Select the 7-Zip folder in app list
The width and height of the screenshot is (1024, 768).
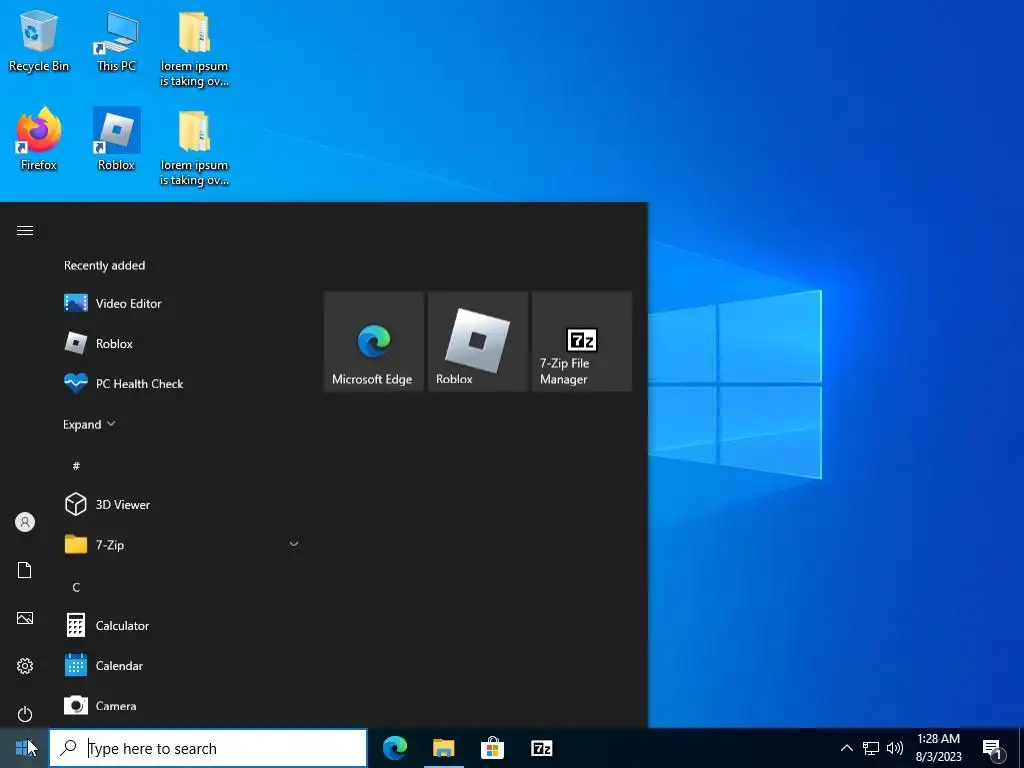182,545
